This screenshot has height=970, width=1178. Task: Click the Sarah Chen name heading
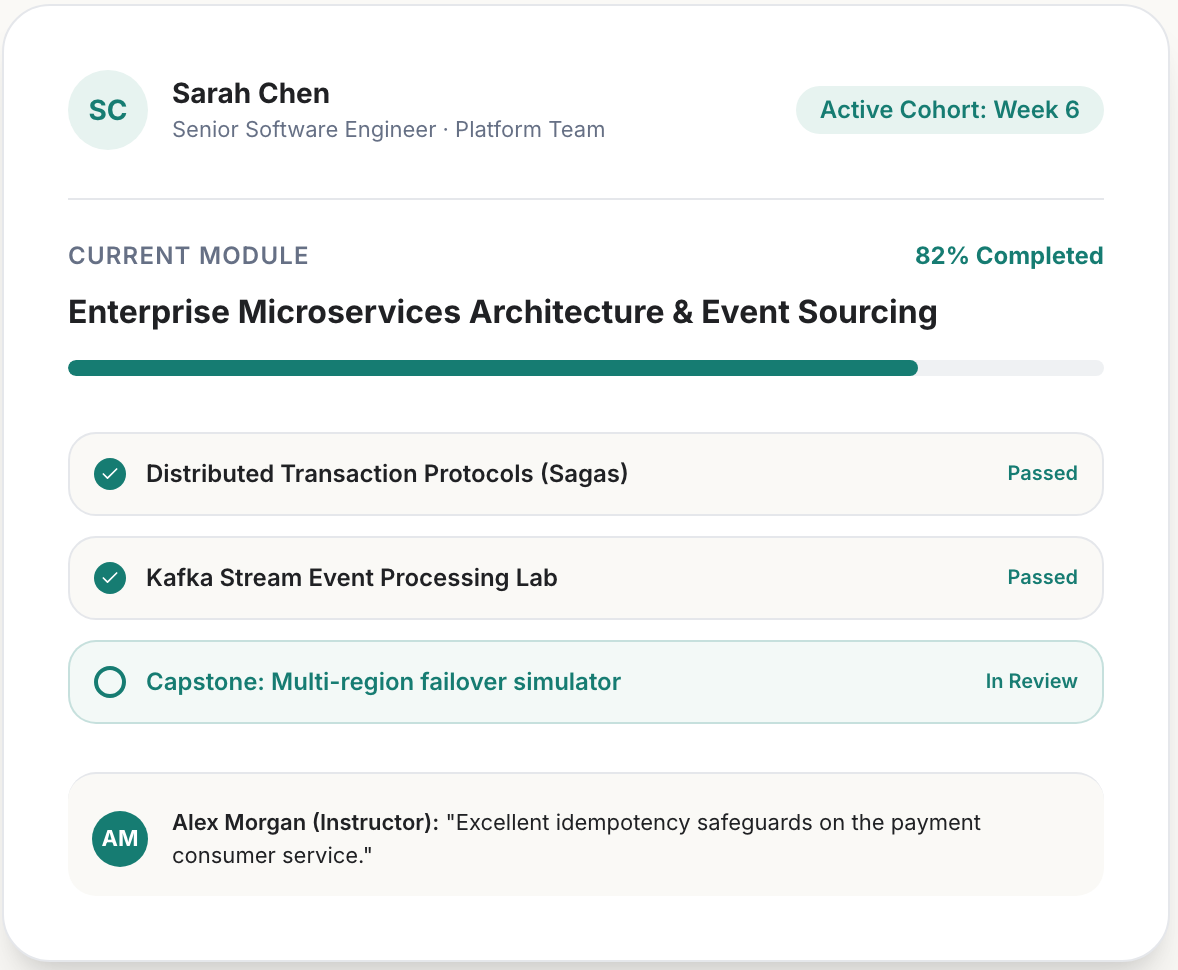(x=251, y=94)
